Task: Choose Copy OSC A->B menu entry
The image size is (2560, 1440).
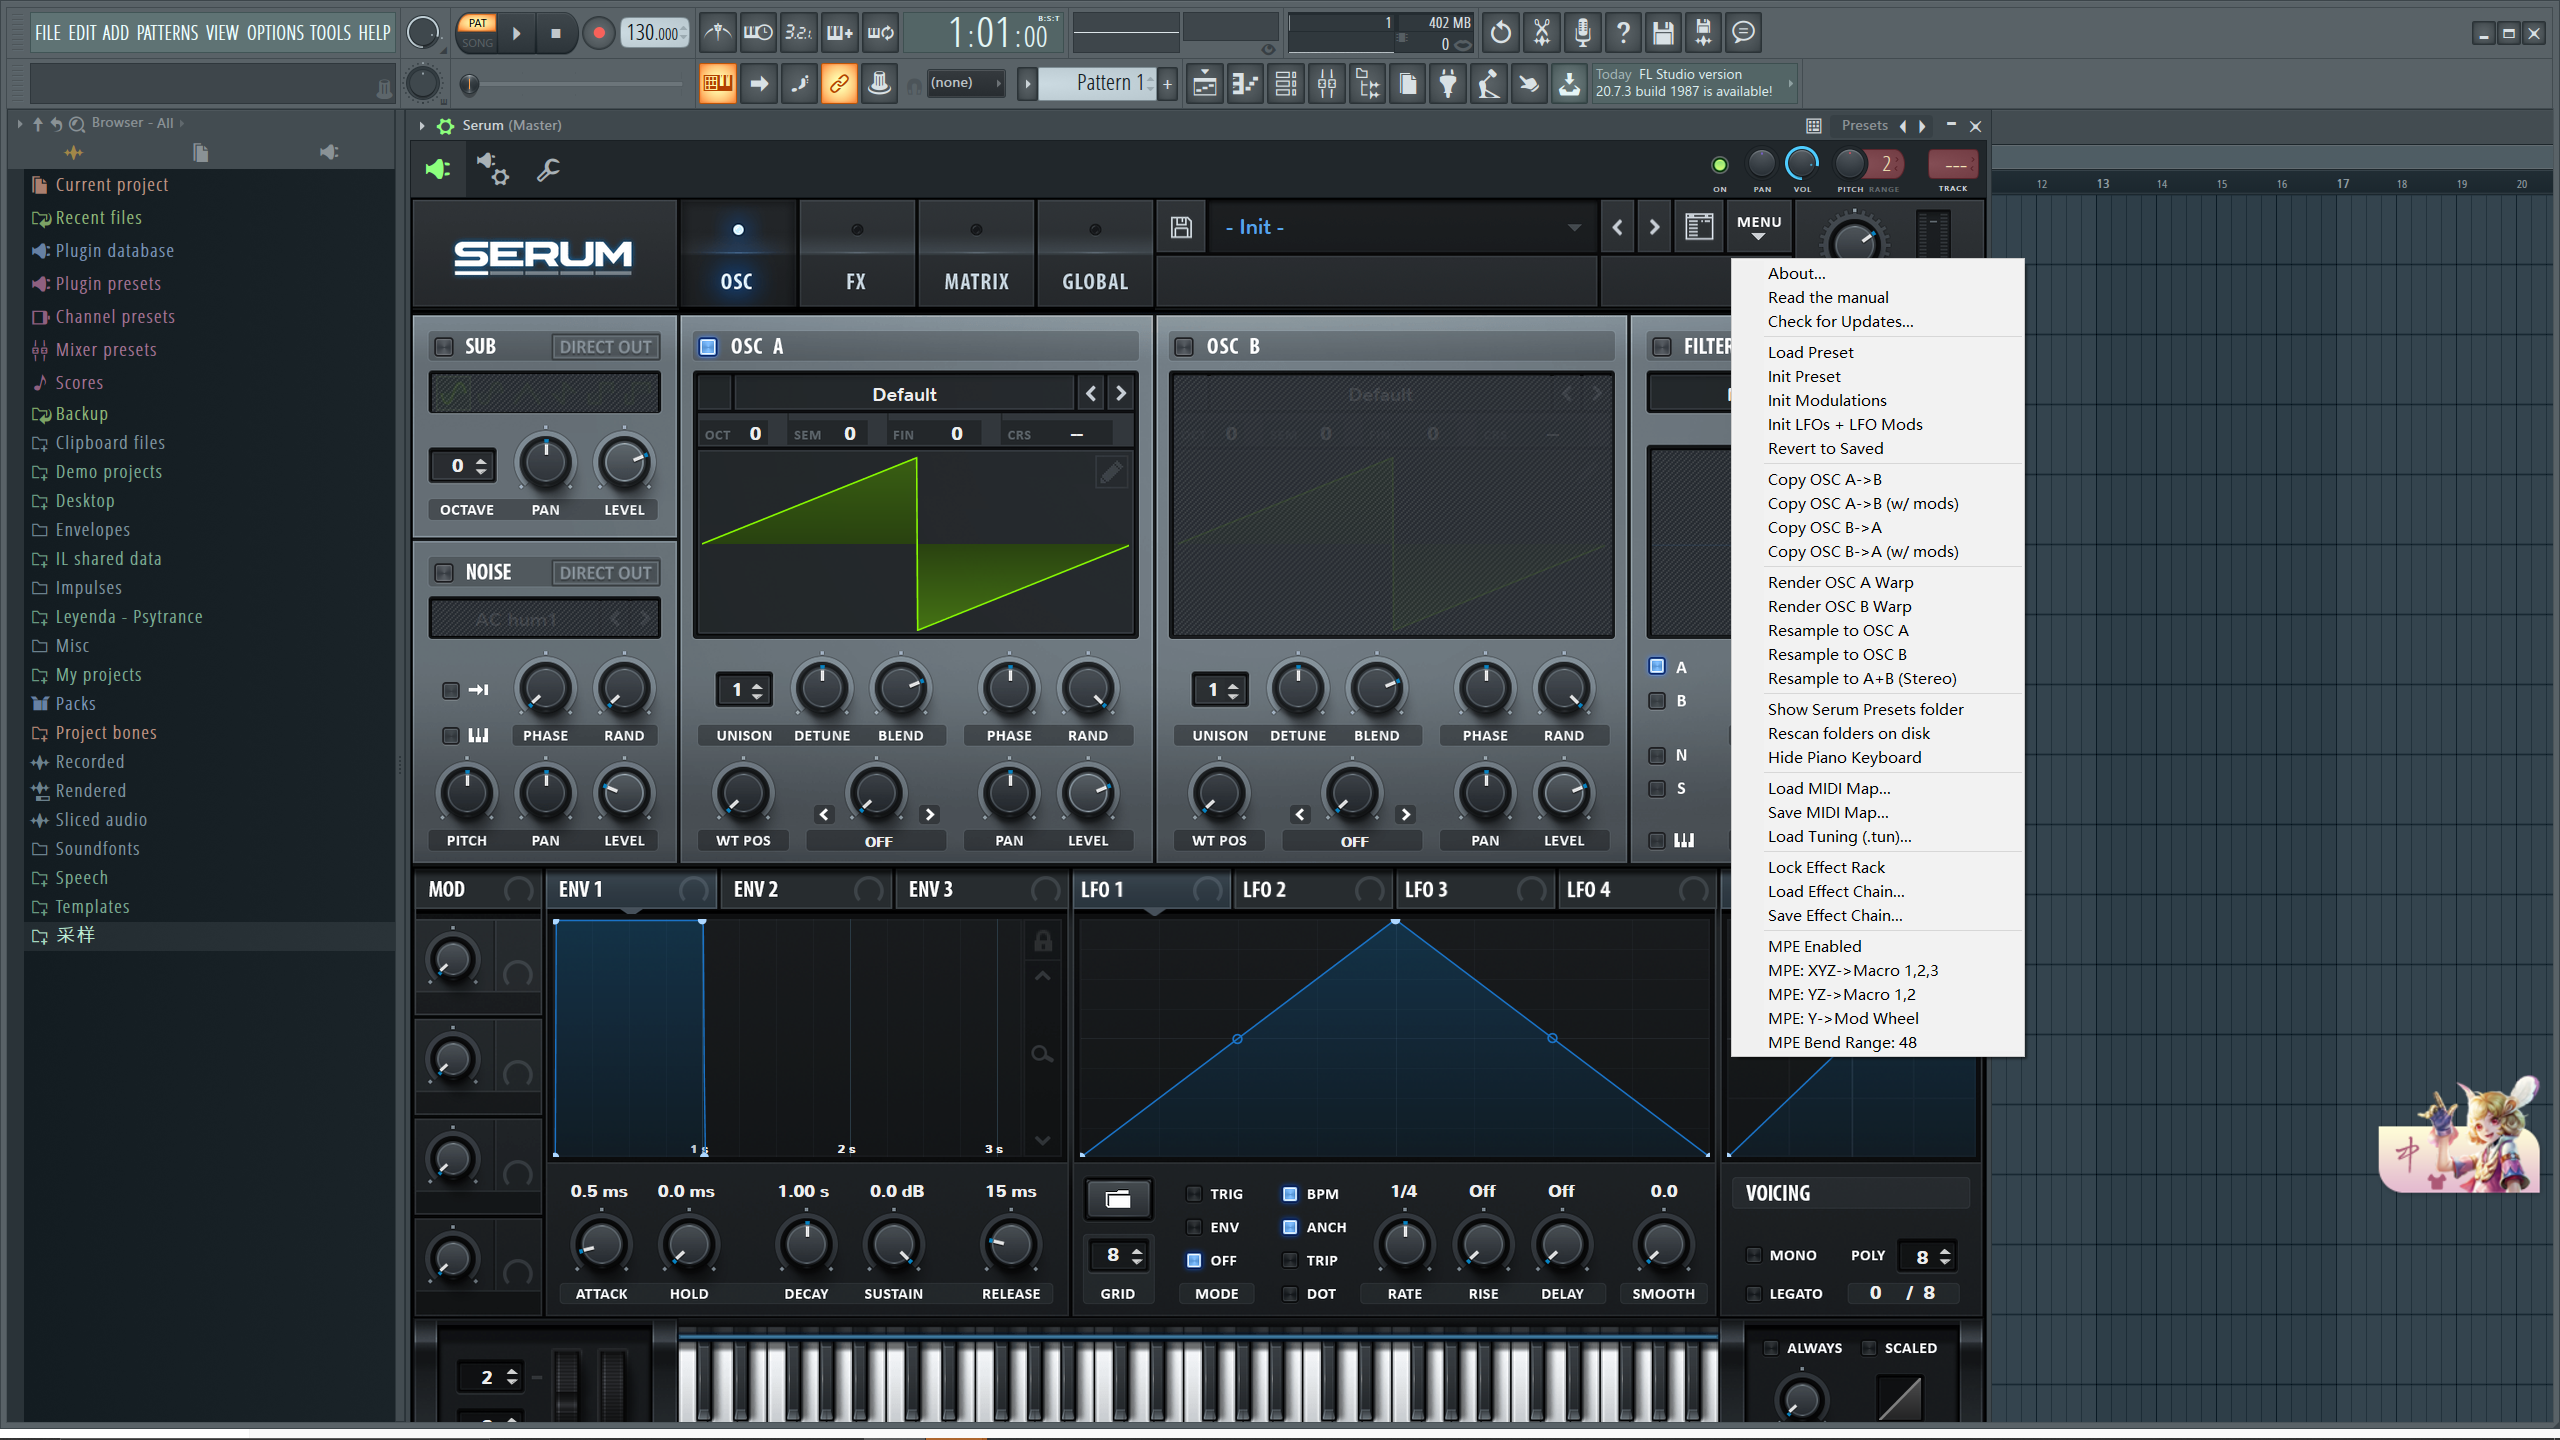Action: pyautogui.click(x=1824, y=480)
